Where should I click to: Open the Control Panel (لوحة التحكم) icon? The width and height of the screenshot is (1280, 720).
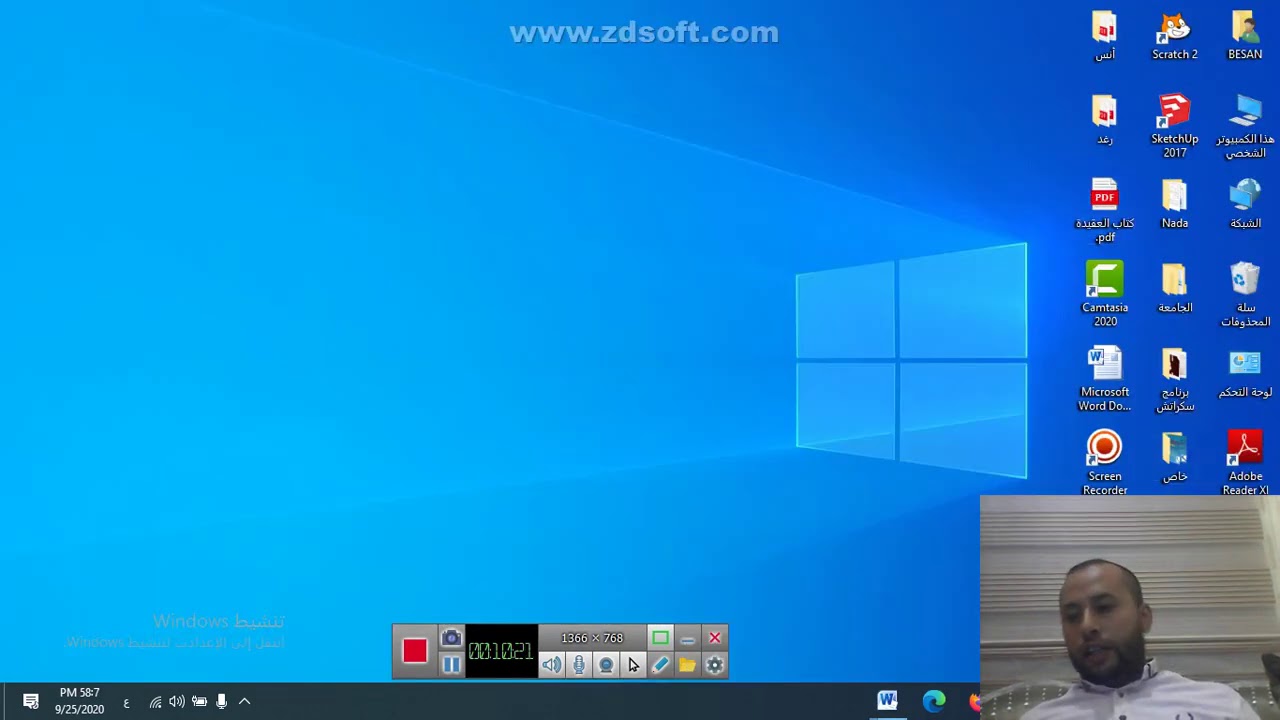1245,374
